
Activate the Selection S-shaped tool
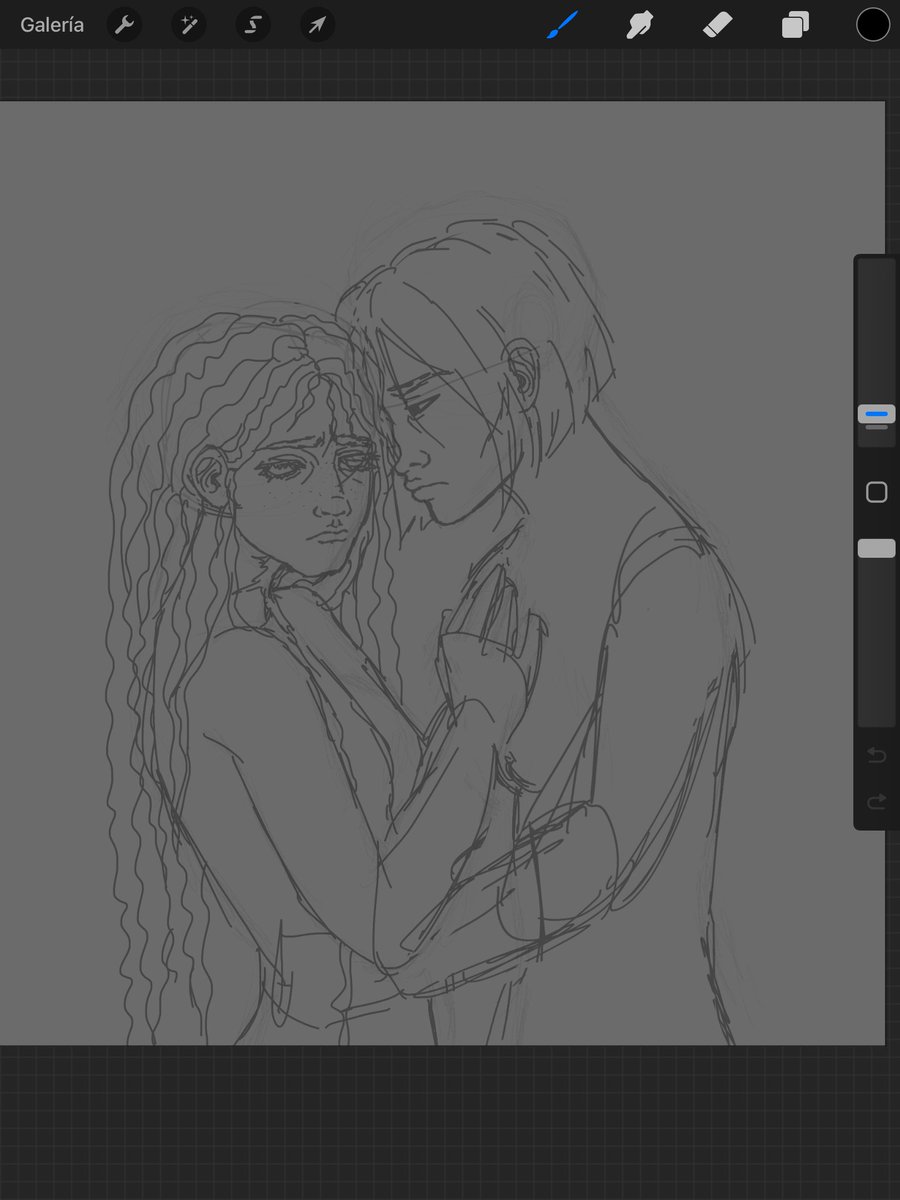pos(253,25)
